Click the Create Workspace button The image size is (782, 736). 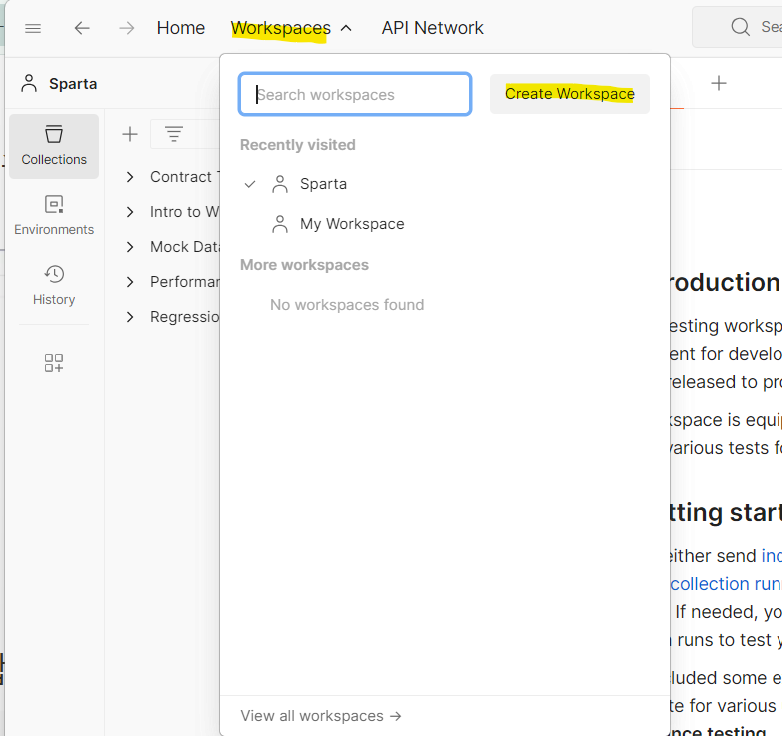(x=570, y=94)
